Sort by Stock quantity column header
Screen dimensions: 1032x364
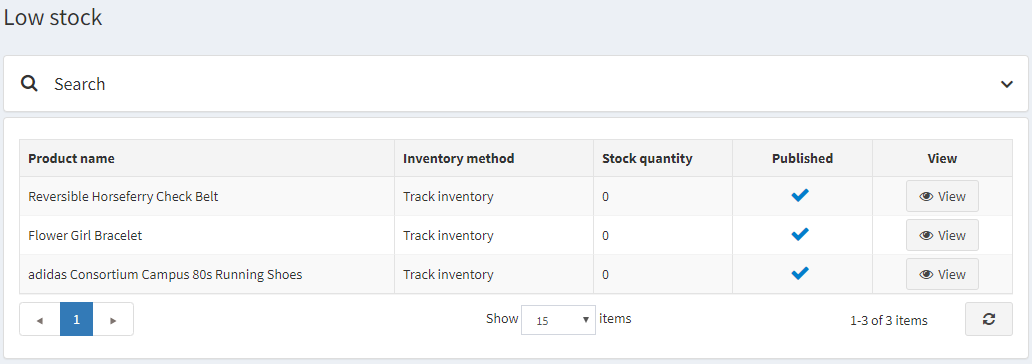click(647, 158)
